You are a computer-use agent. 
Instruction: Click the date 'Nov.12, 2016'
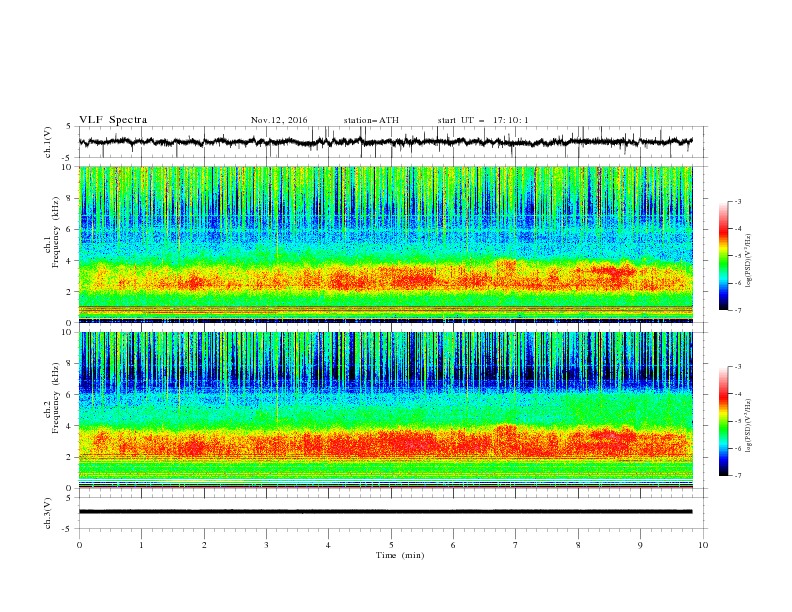(x=279, y=120)
